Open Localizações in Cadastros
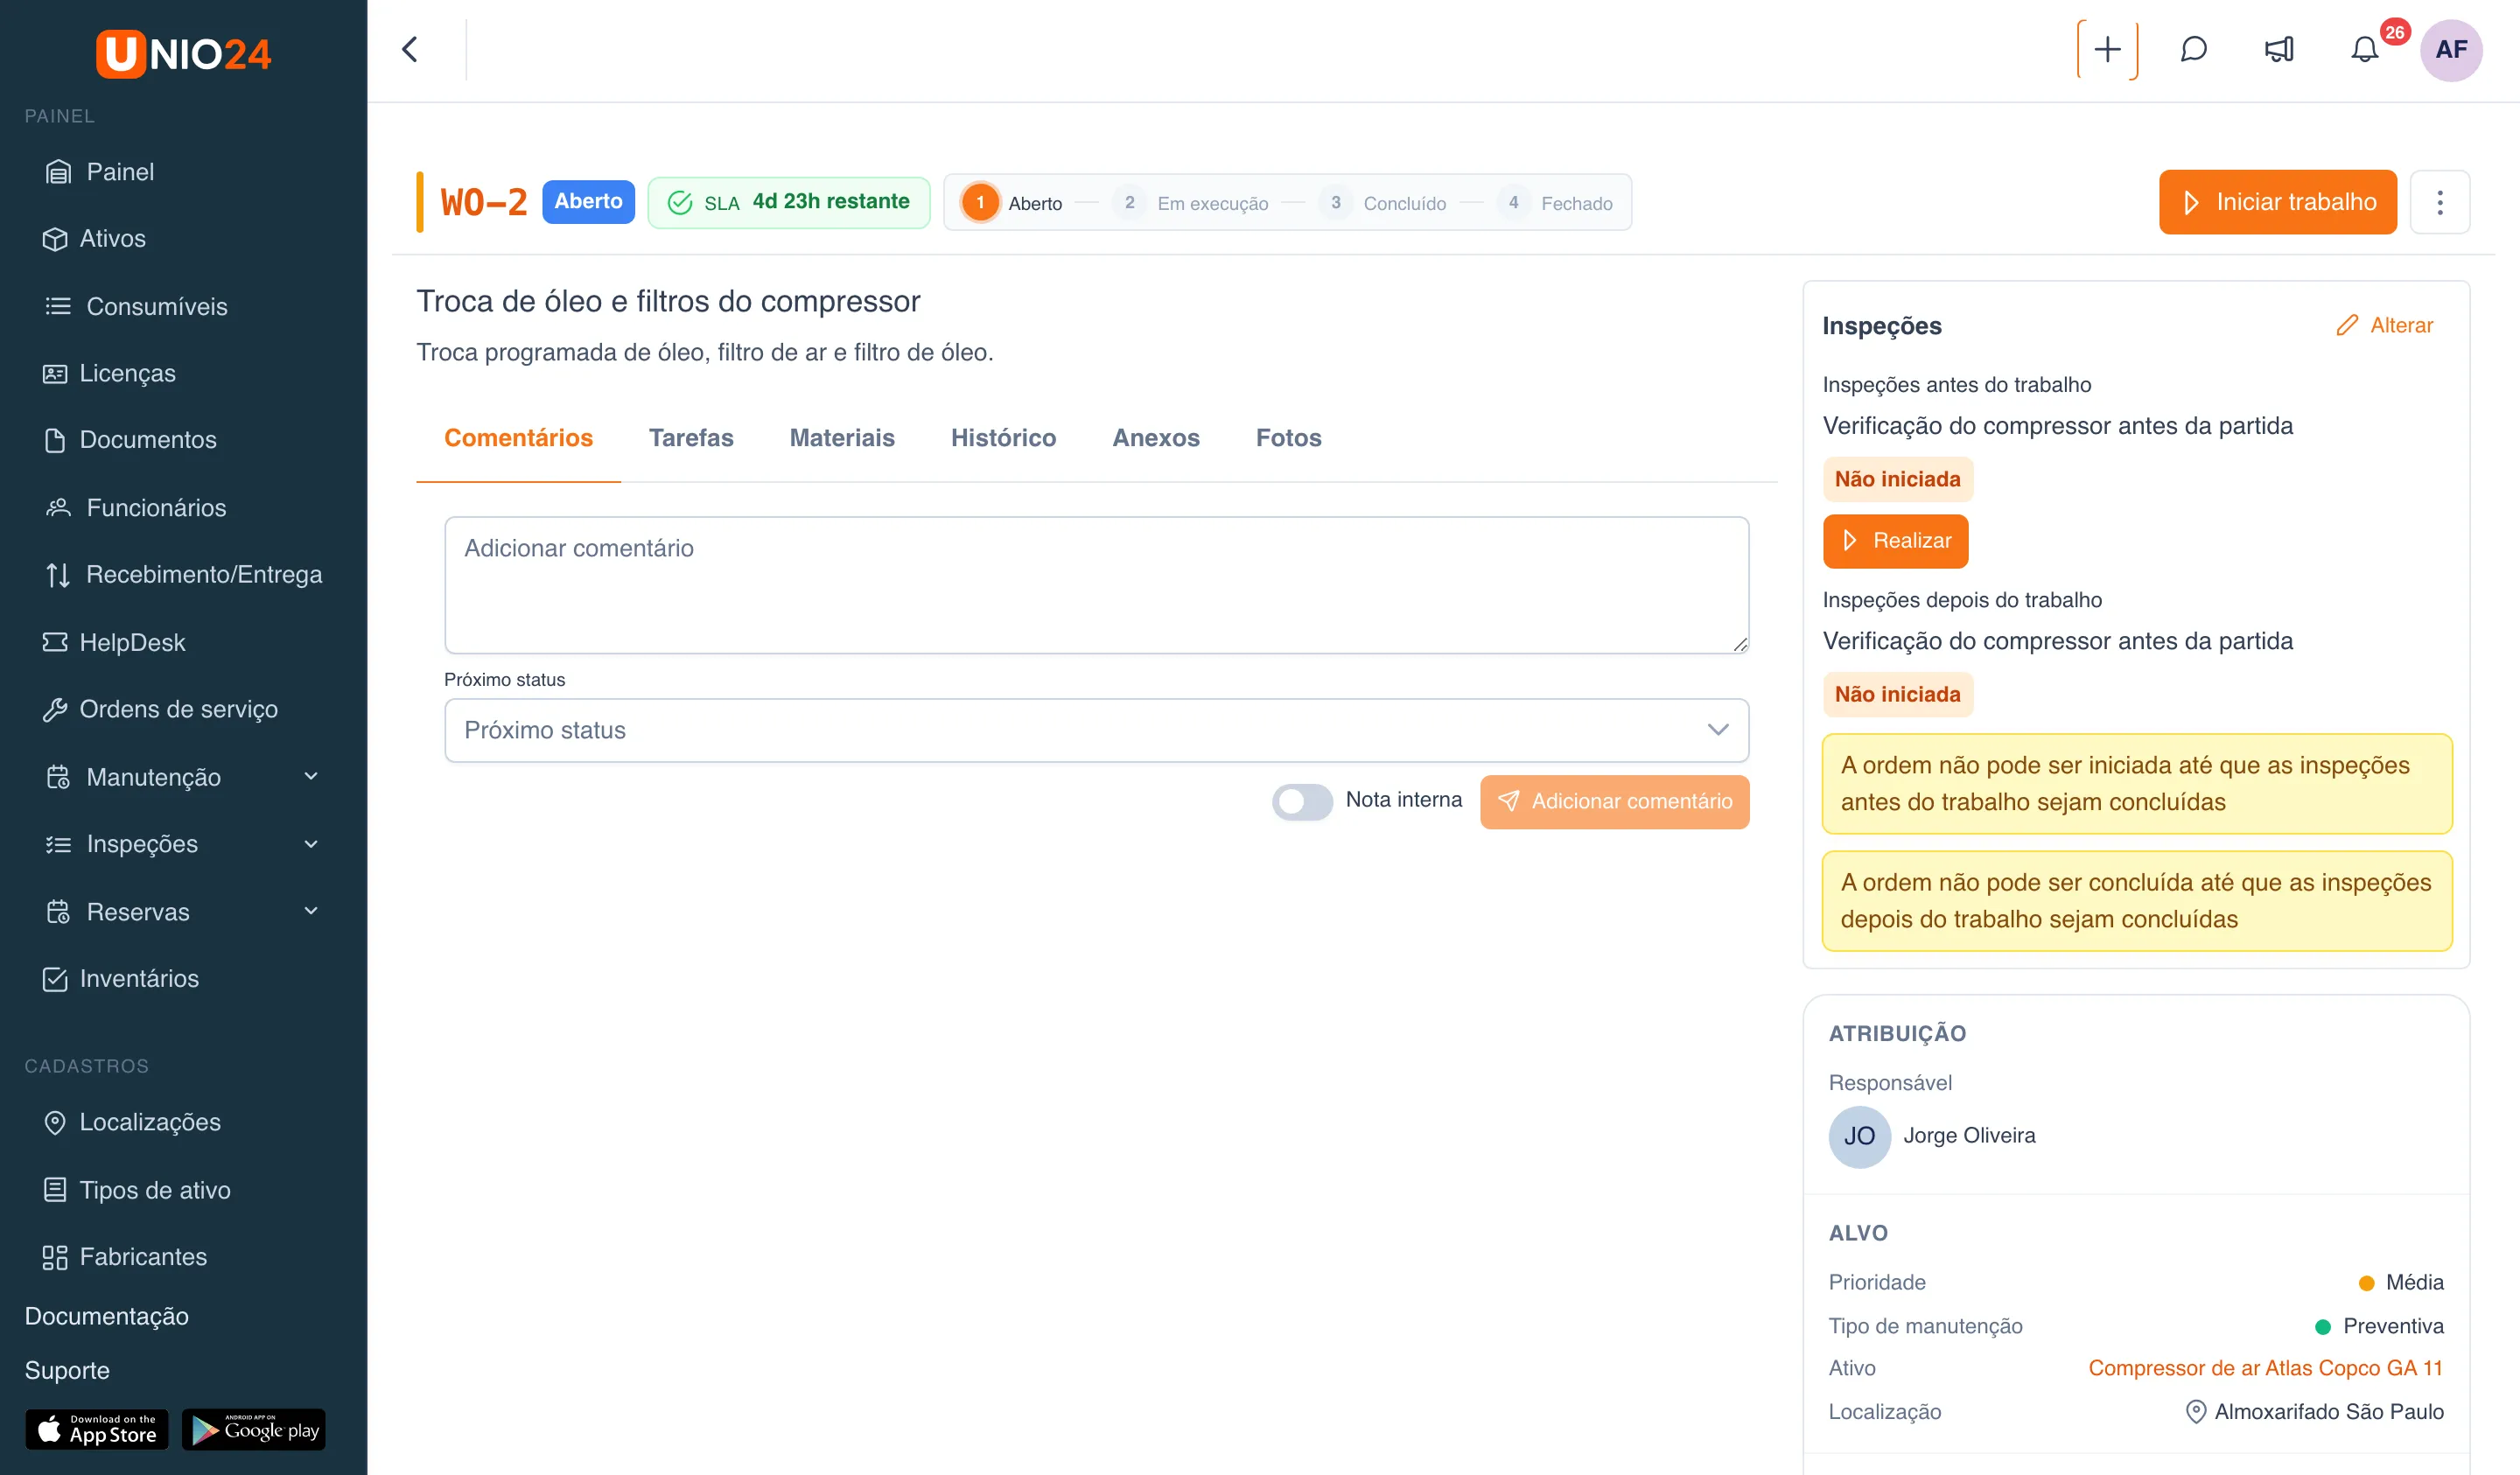 tap(132, 1122)
